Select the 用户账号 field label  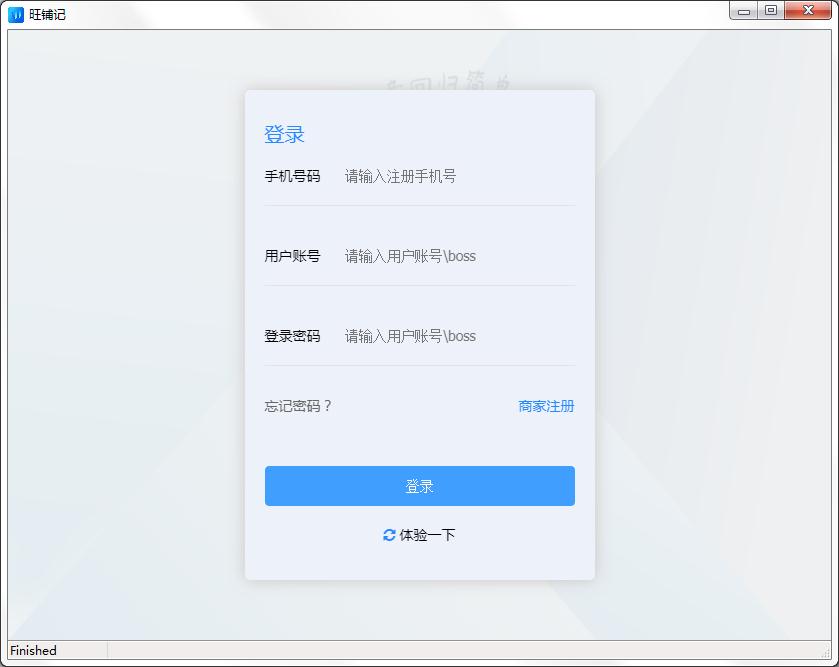pos(293,256)
